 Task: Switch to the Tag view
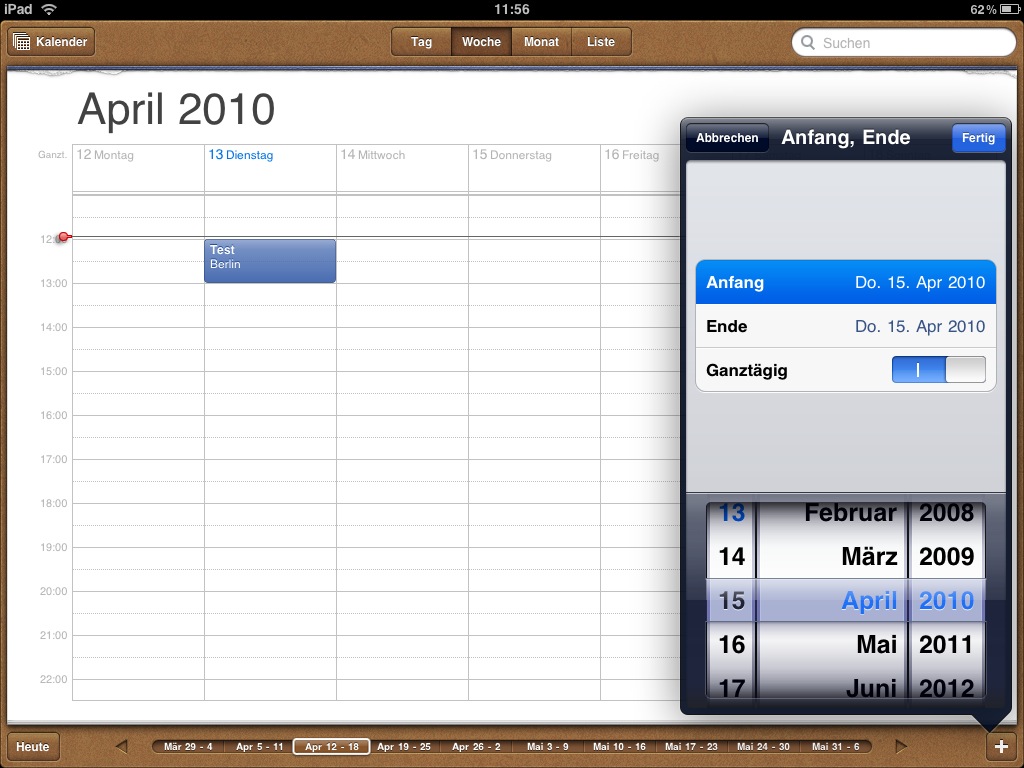tap(419, 42)
